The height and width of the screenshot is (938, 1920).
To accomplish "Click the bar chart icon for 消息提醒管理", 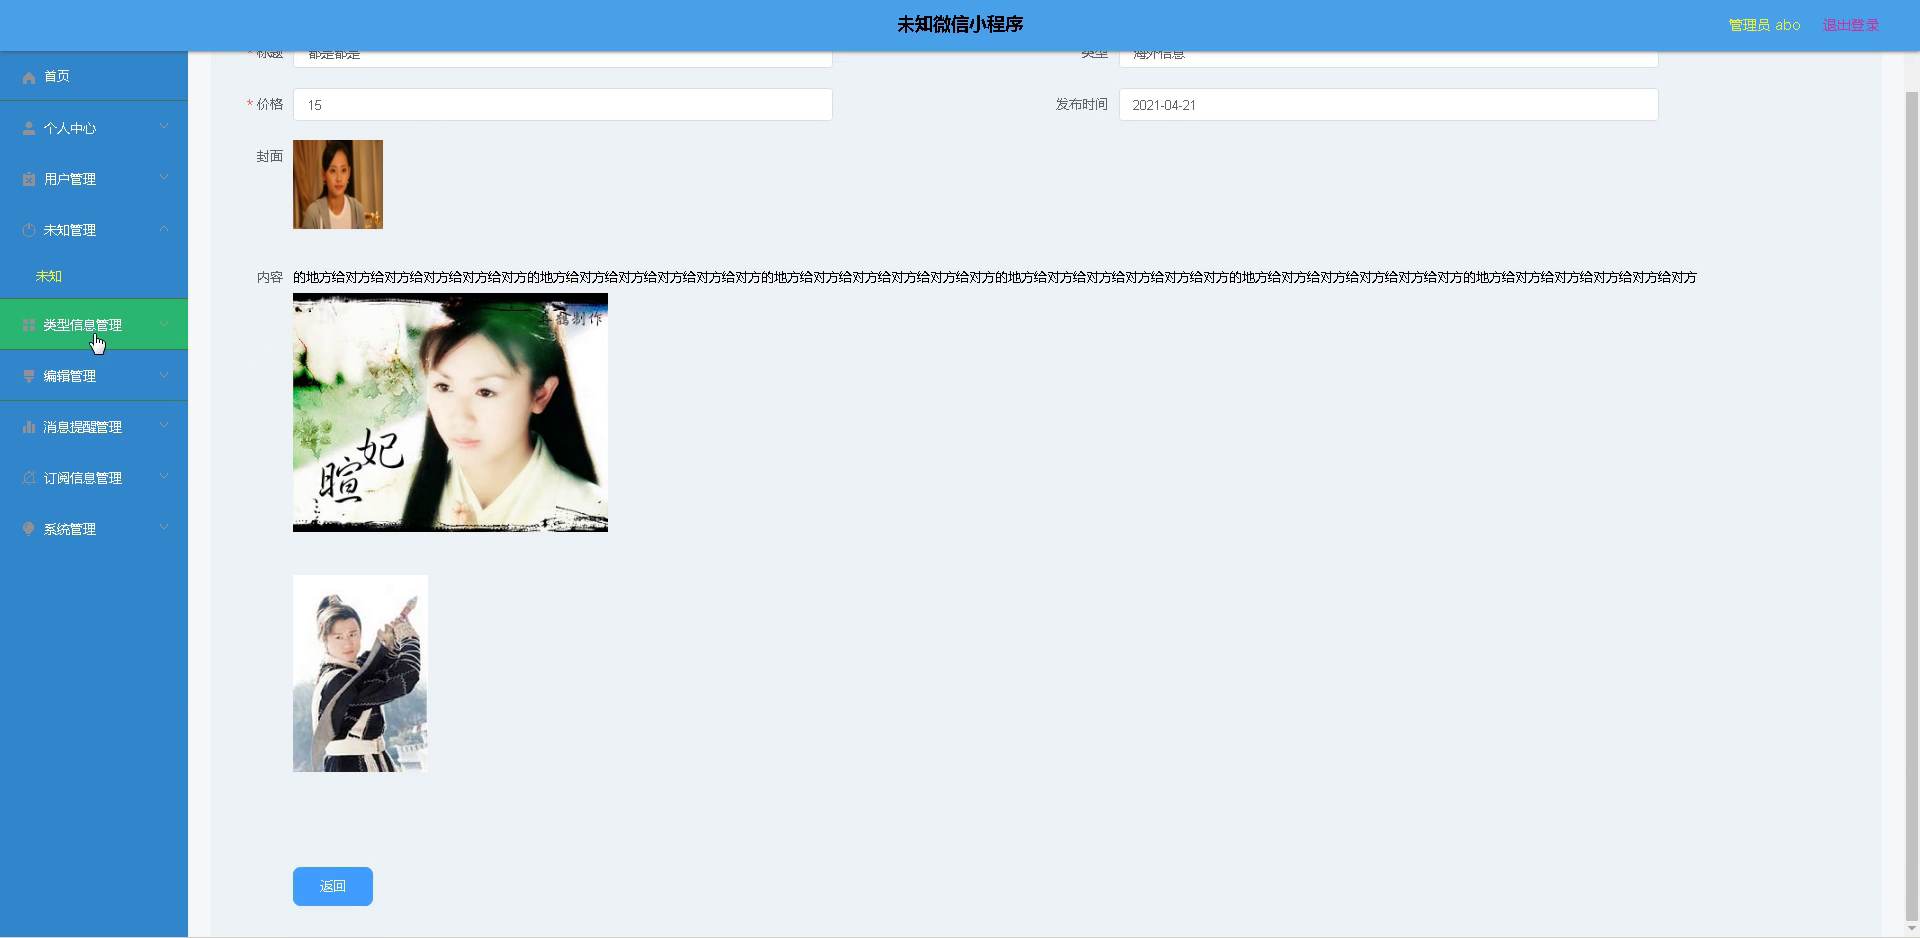I will tap(29, 427).
